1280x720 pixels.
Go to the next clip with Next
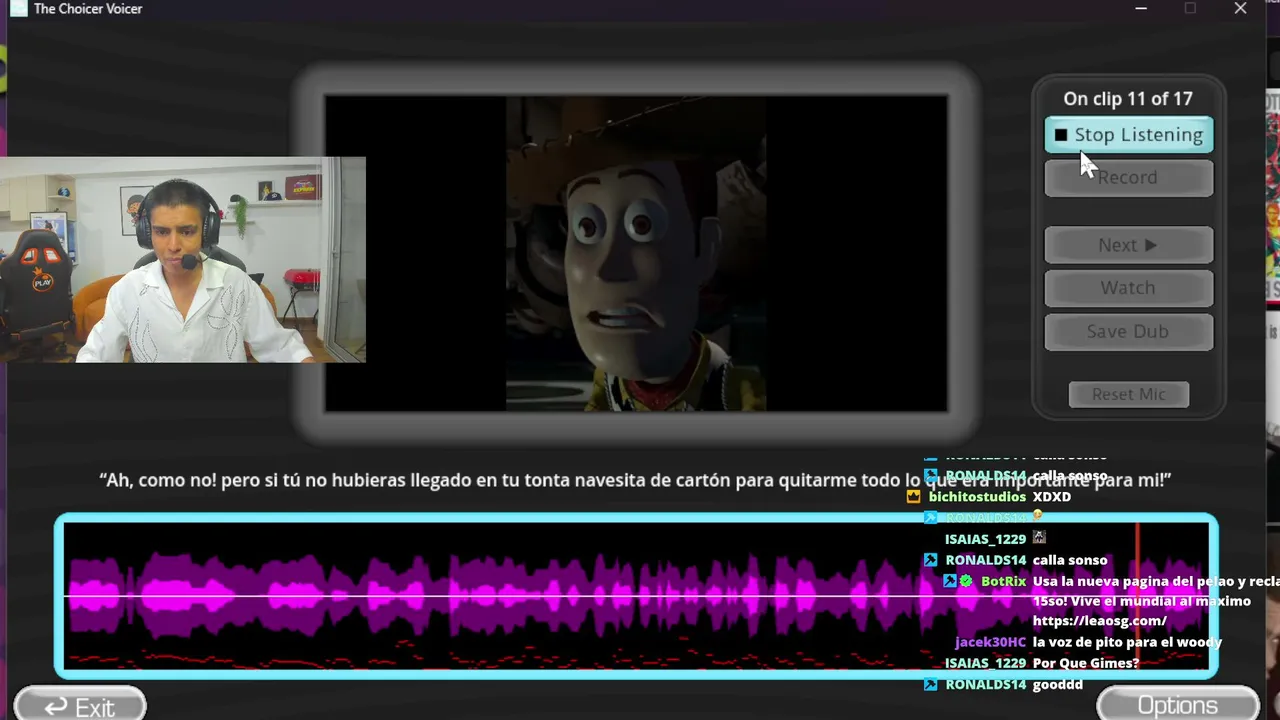coord(1128,245)
